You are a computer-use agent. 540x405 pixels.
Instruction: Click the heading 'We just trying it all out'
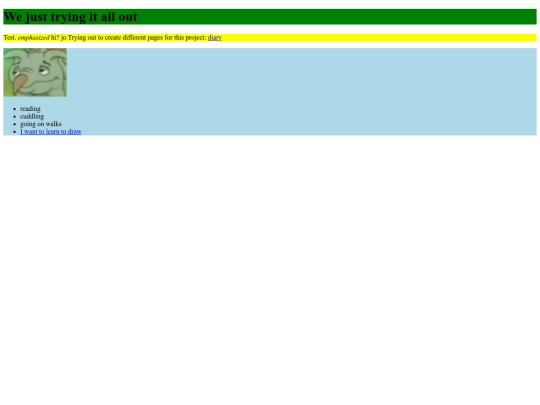point(70,17)
